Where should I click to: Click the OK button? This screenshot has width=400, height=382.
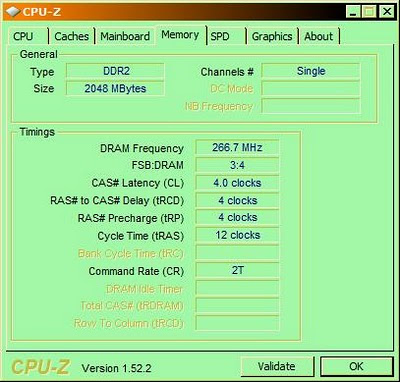tap(356, 366)
